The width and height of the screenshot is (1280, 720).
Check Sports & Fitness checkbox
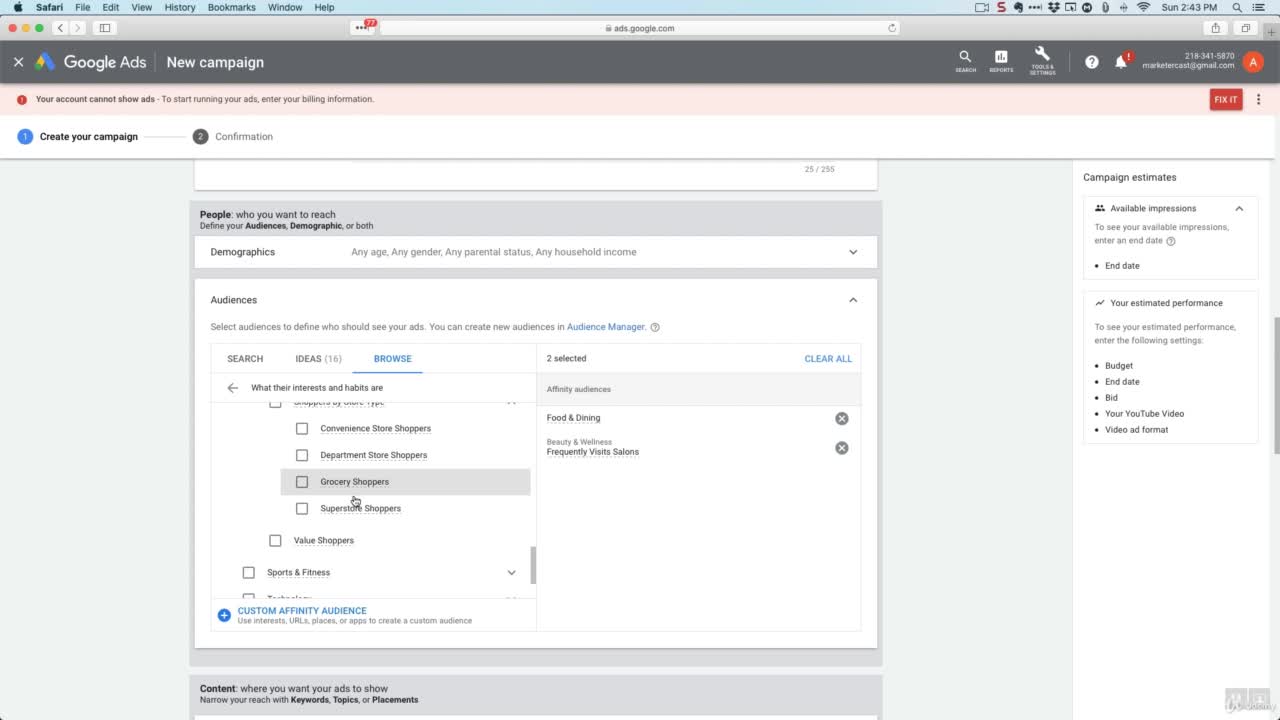(249, 573)
